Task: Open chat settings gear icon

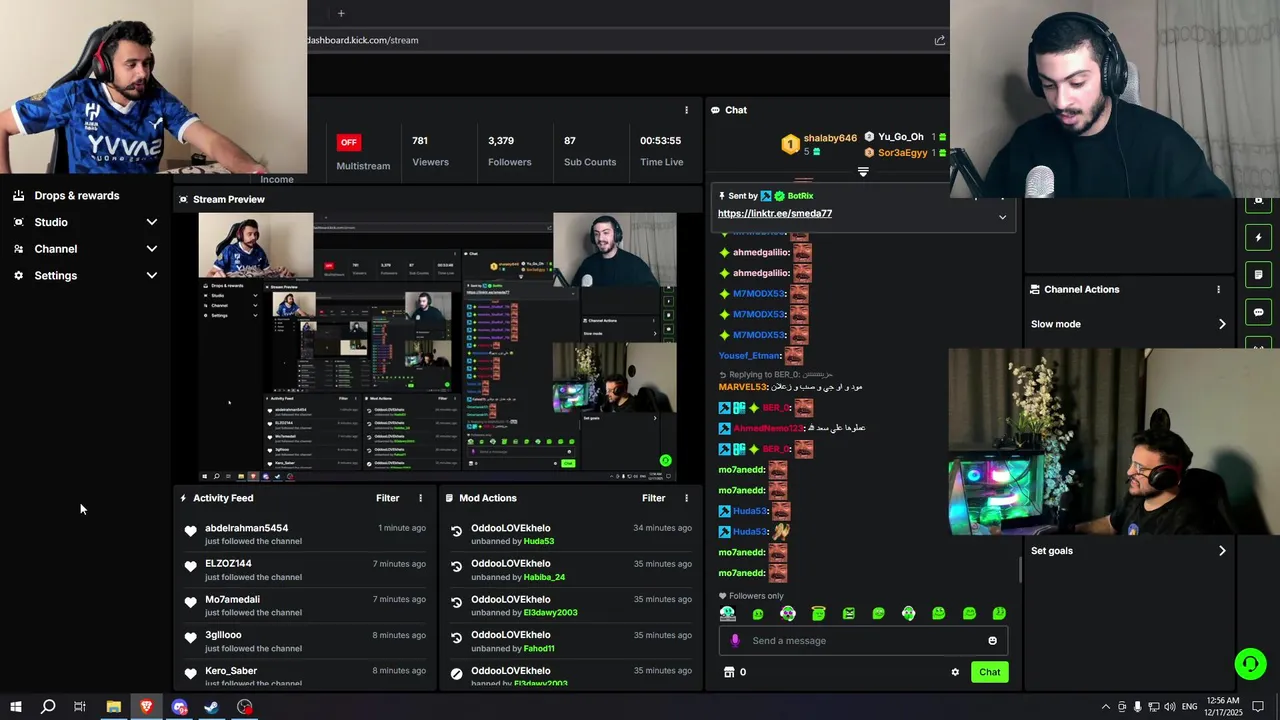Action: click(x=955, y=672)
